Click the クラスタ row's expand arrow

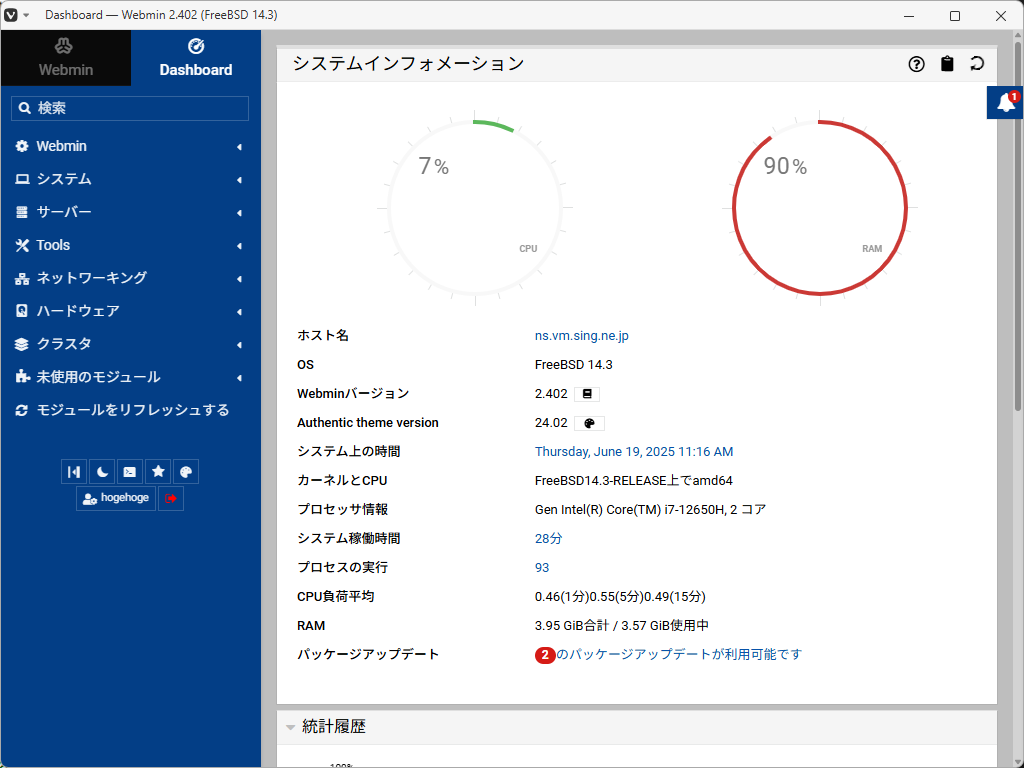240,345
